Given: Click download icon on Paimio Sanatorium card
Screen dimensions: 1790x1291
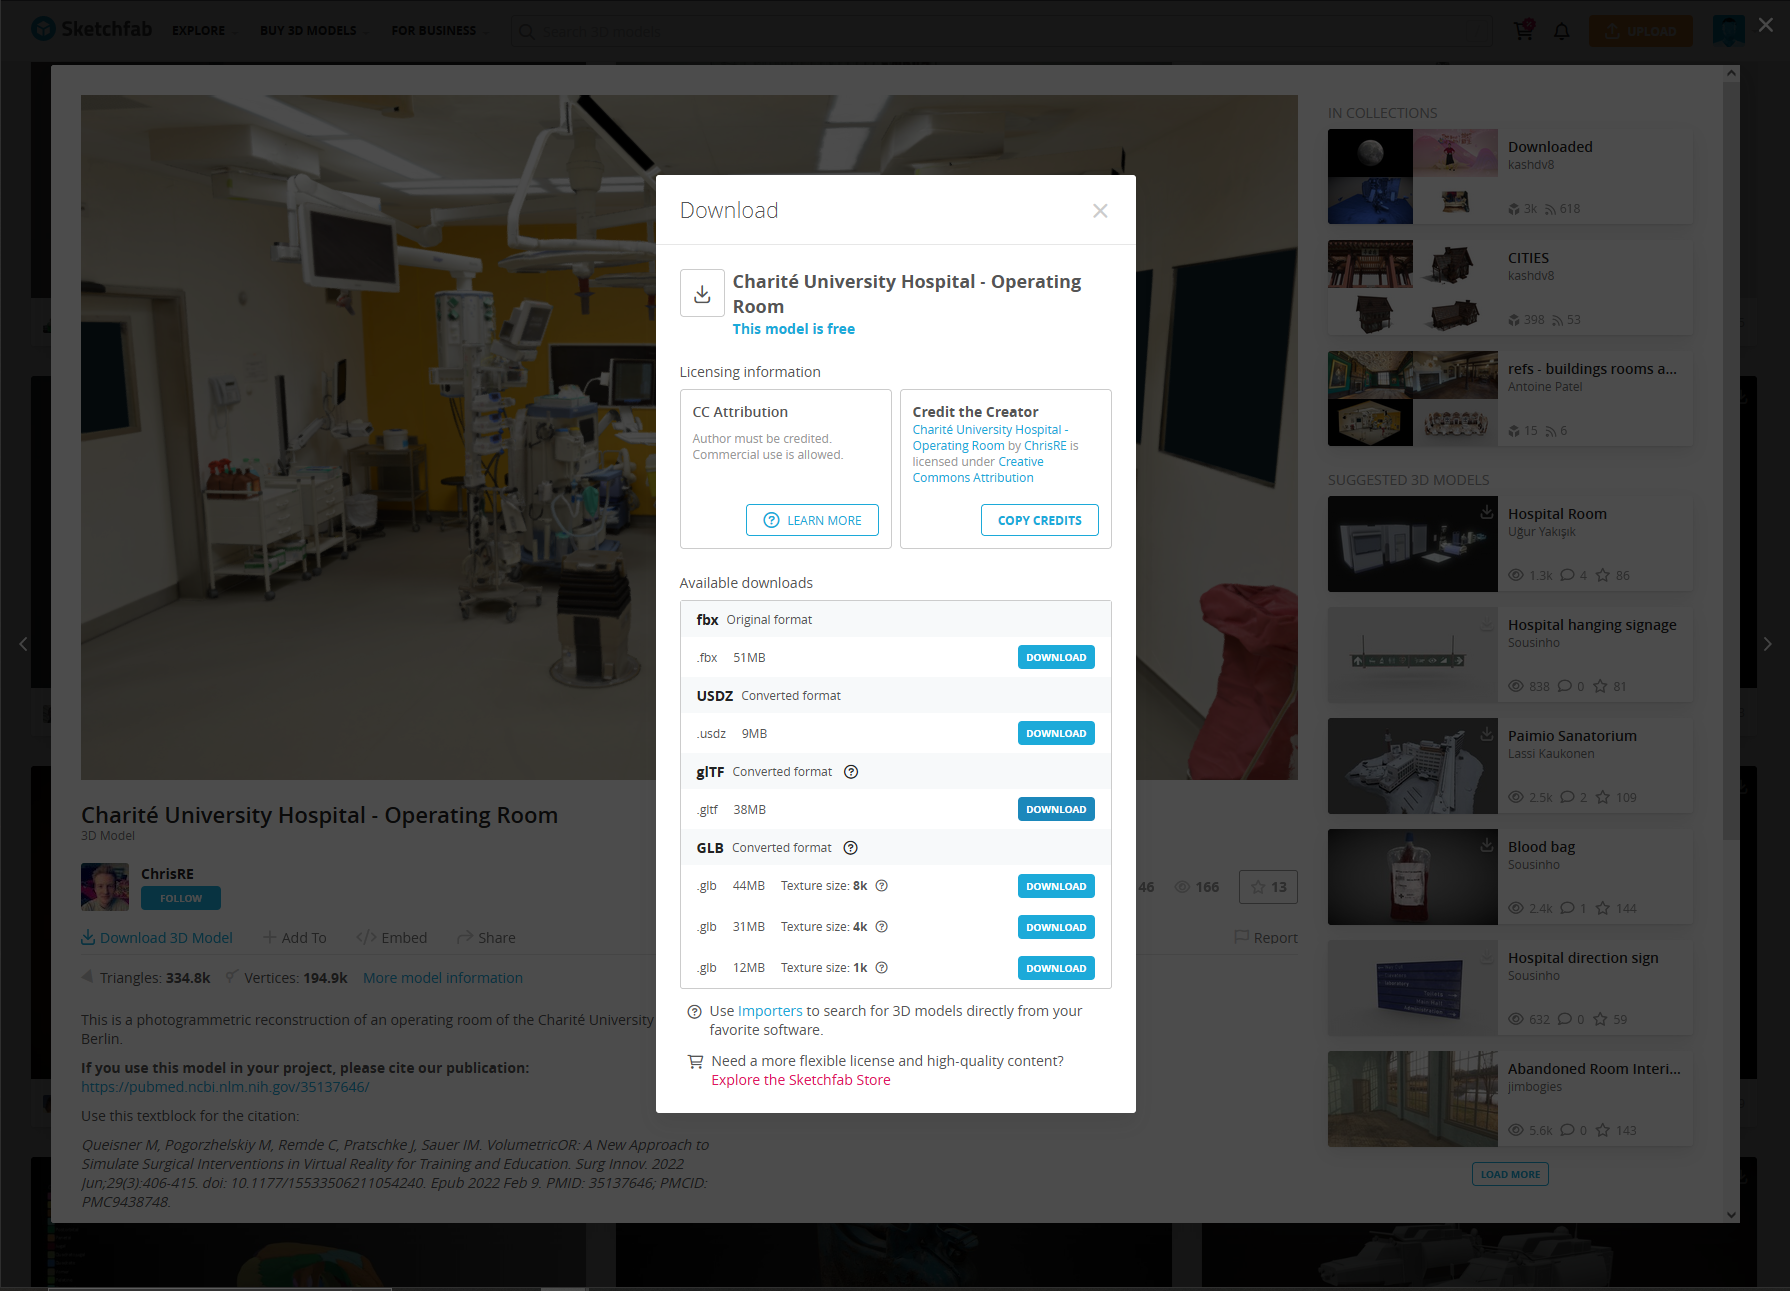Looking at the screenshot, I should 1487,733.
